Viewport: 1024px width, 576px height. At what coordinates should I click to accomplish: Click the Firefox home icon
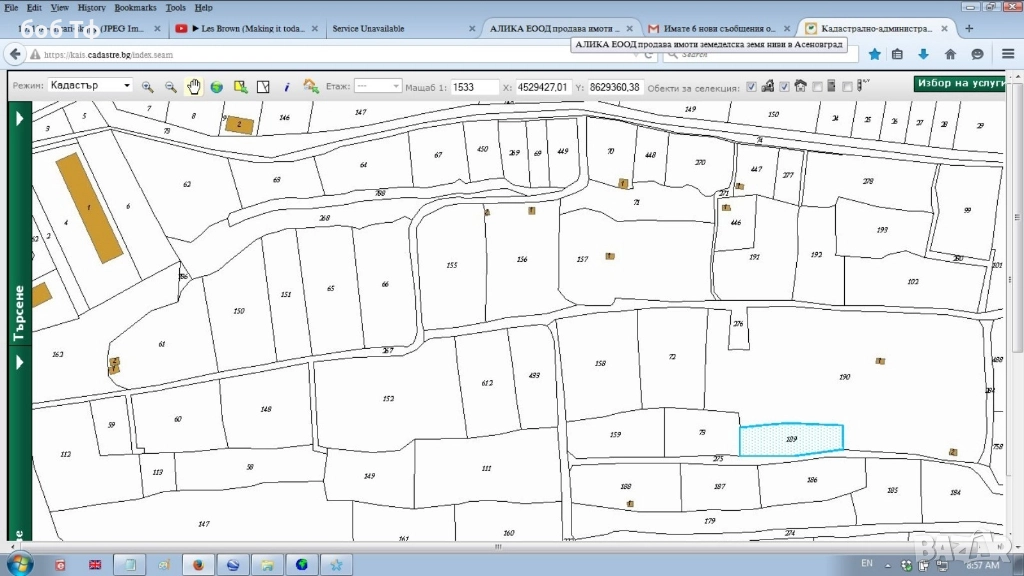coord(950,54)
